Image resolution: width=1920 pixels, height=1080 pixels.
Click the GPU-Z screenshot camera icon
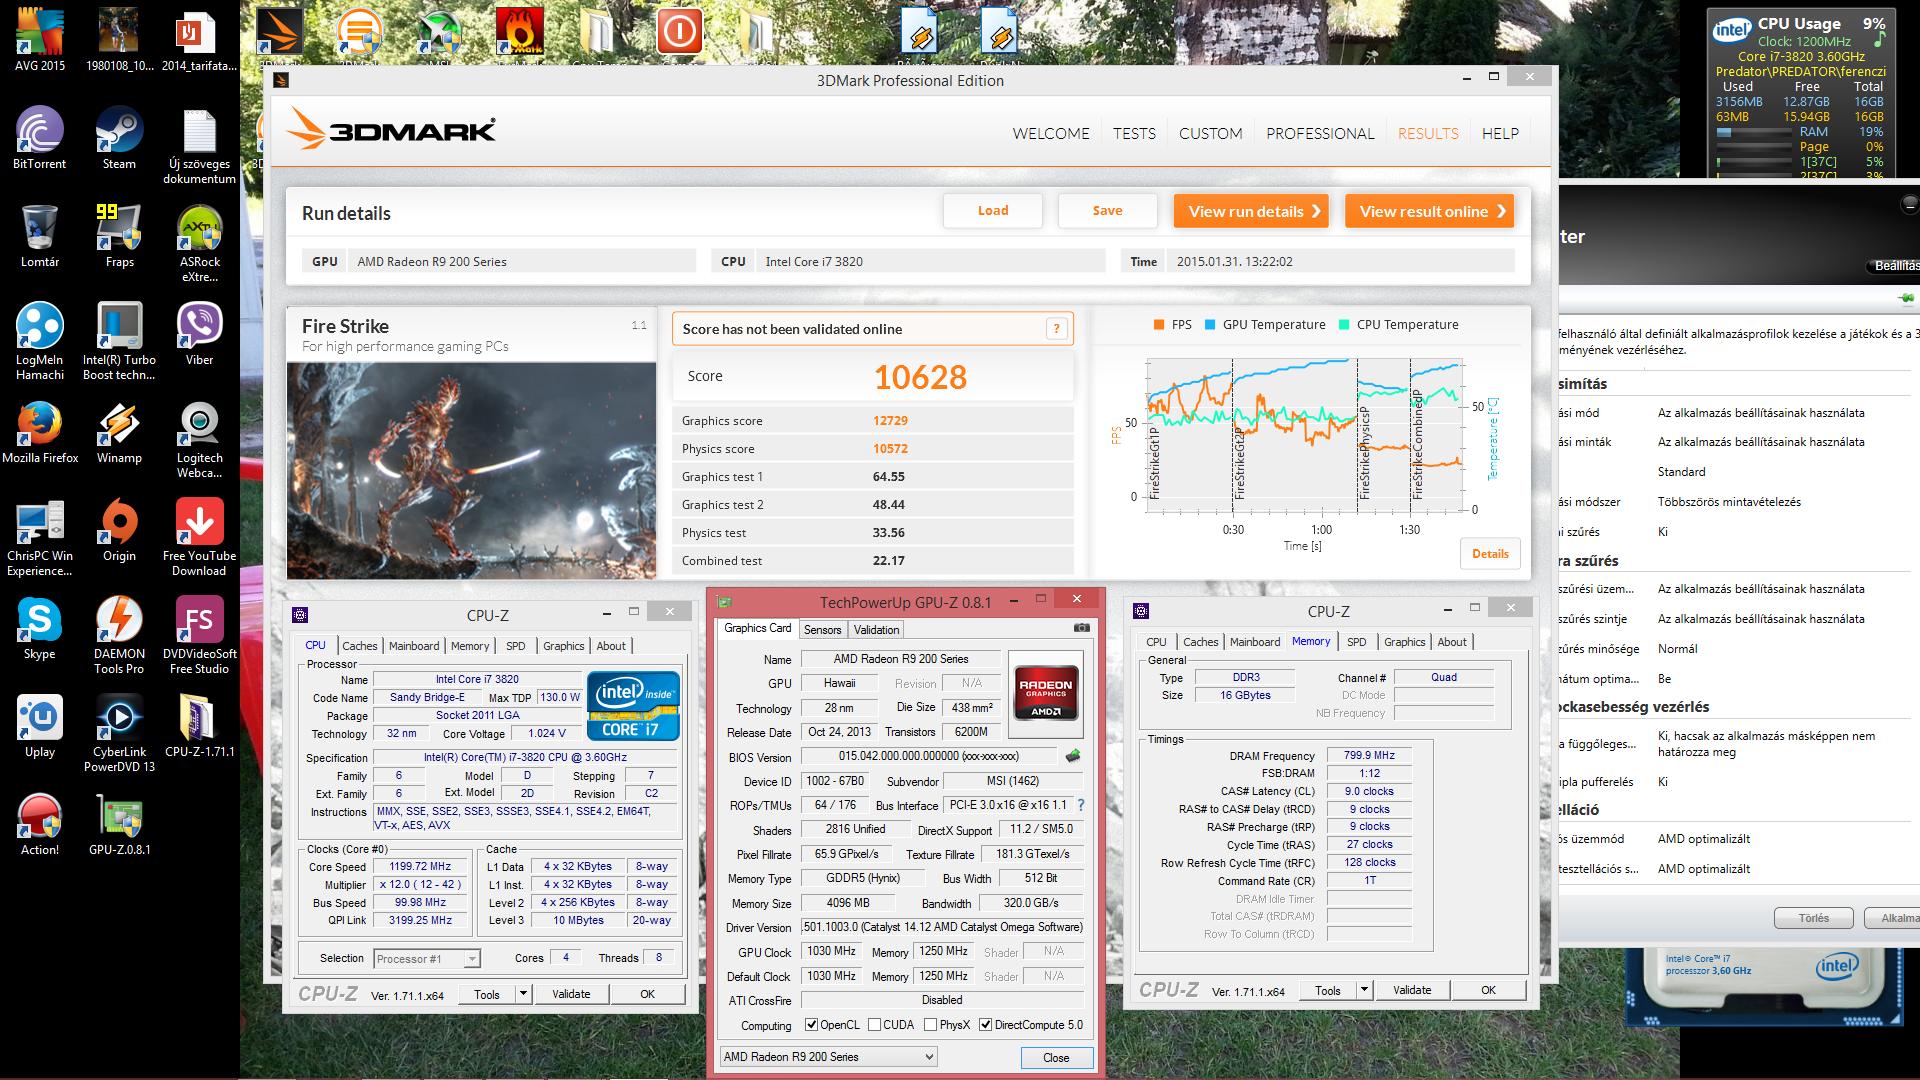(1081, 628)
